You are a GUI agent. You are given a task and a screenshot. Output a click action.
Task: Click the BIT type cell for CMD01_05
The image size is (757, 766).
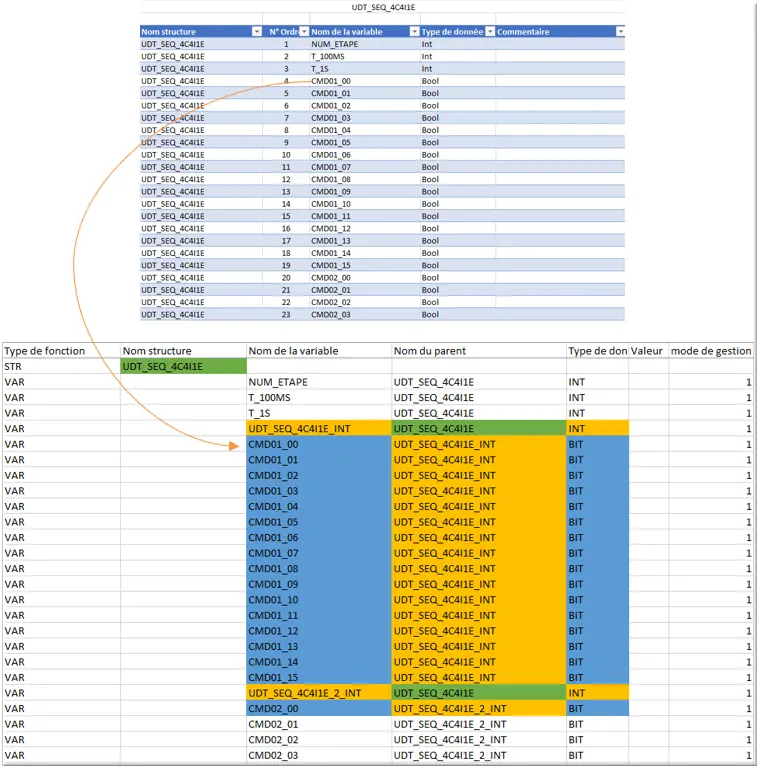tap(597, 522)
